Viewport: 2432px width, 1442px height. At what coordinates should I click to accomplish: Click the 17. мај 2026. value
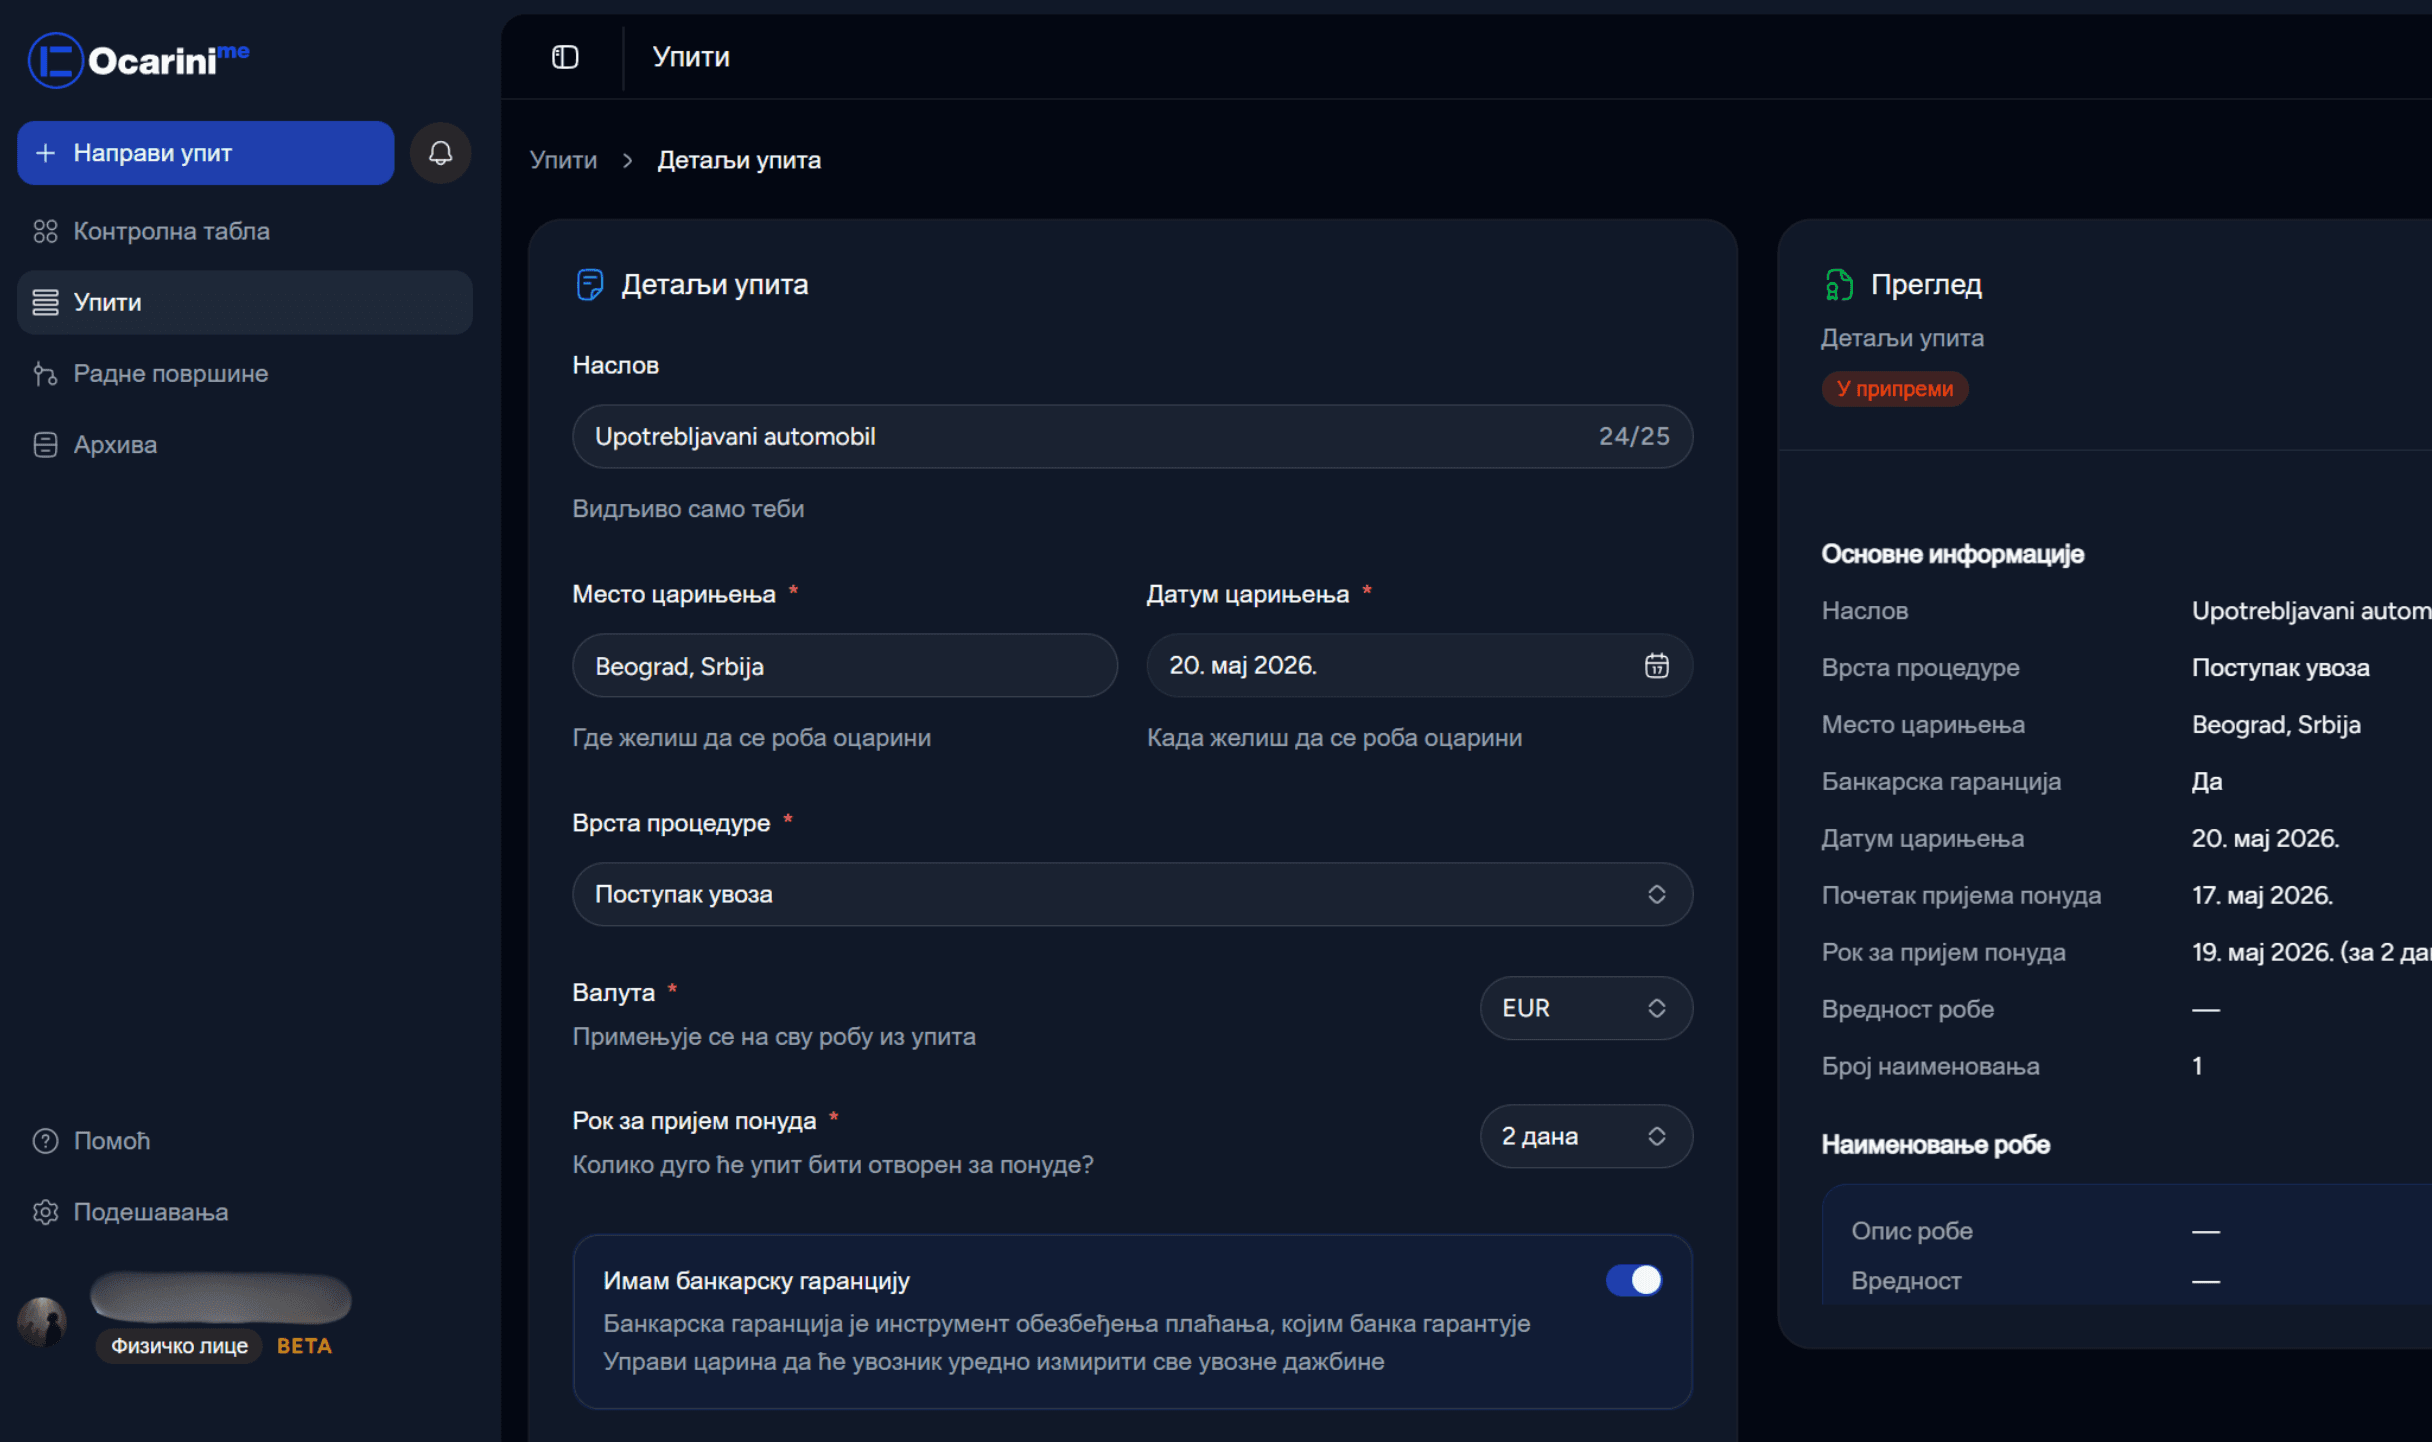(x=2262, y=896)
